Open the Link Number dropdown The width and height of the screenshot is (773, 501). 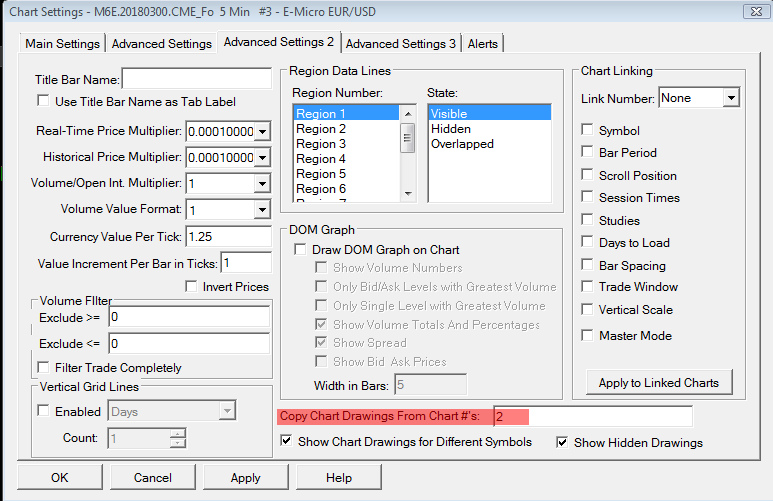pyautogui.click(x=731, y=98)
